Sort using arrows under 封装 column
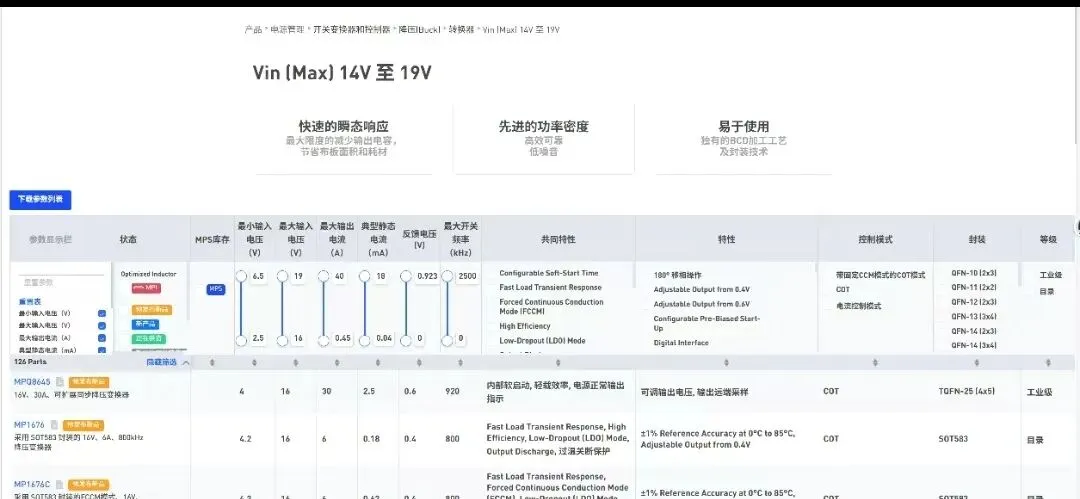The image size is (1080, 499). pyautogui.click(x=976, y=363)
